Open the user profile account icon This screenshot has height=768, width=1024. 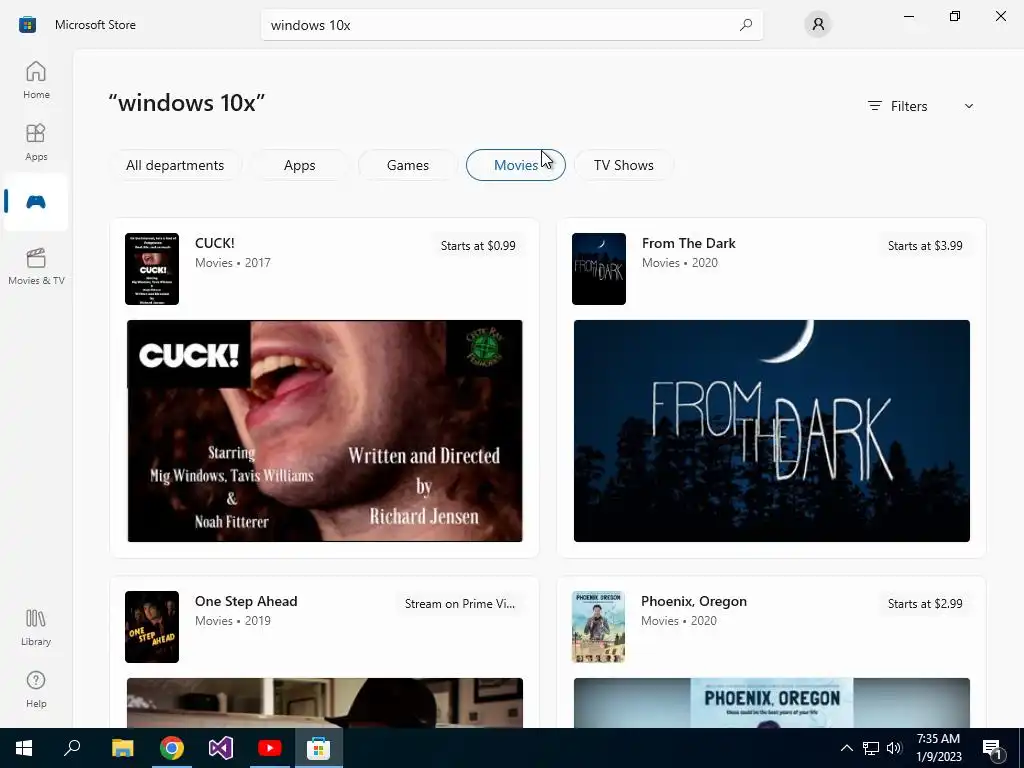click(x=818, y=25)
